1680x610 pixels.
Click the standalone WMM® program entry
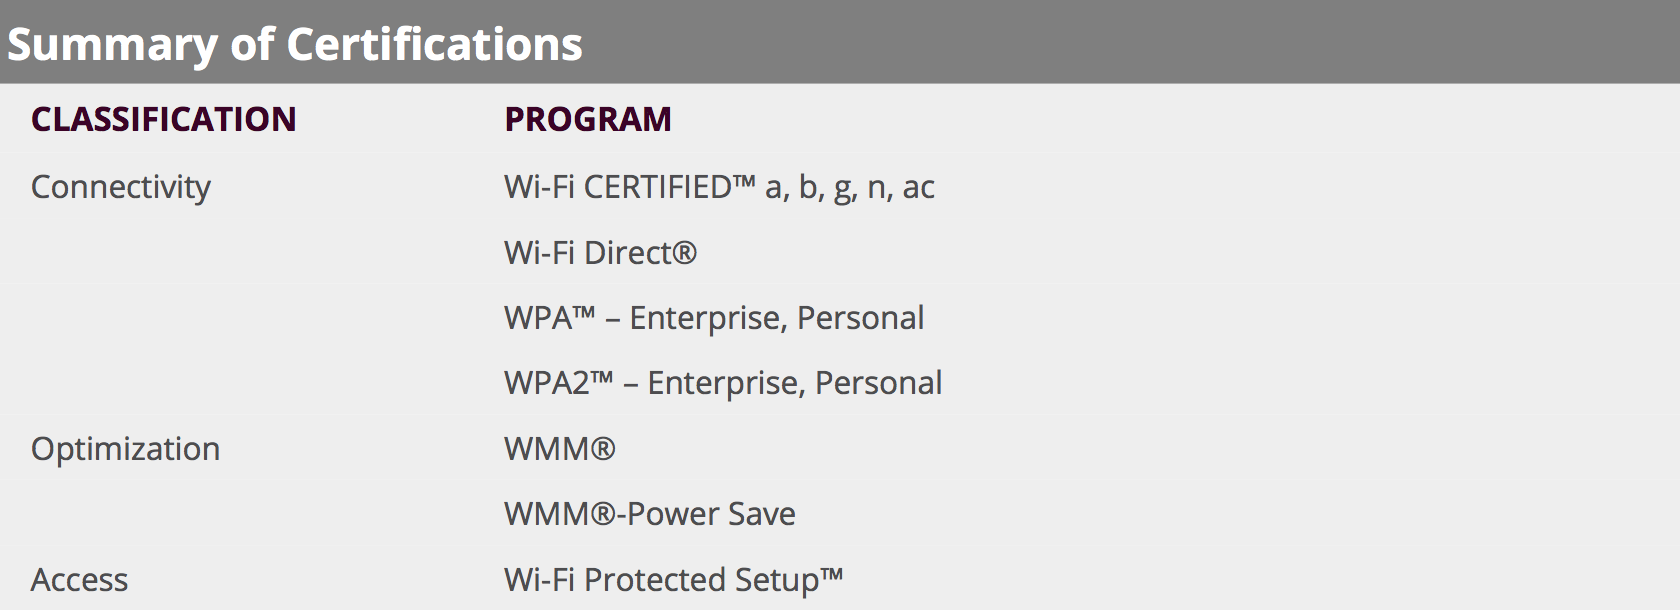coord(559,449)
